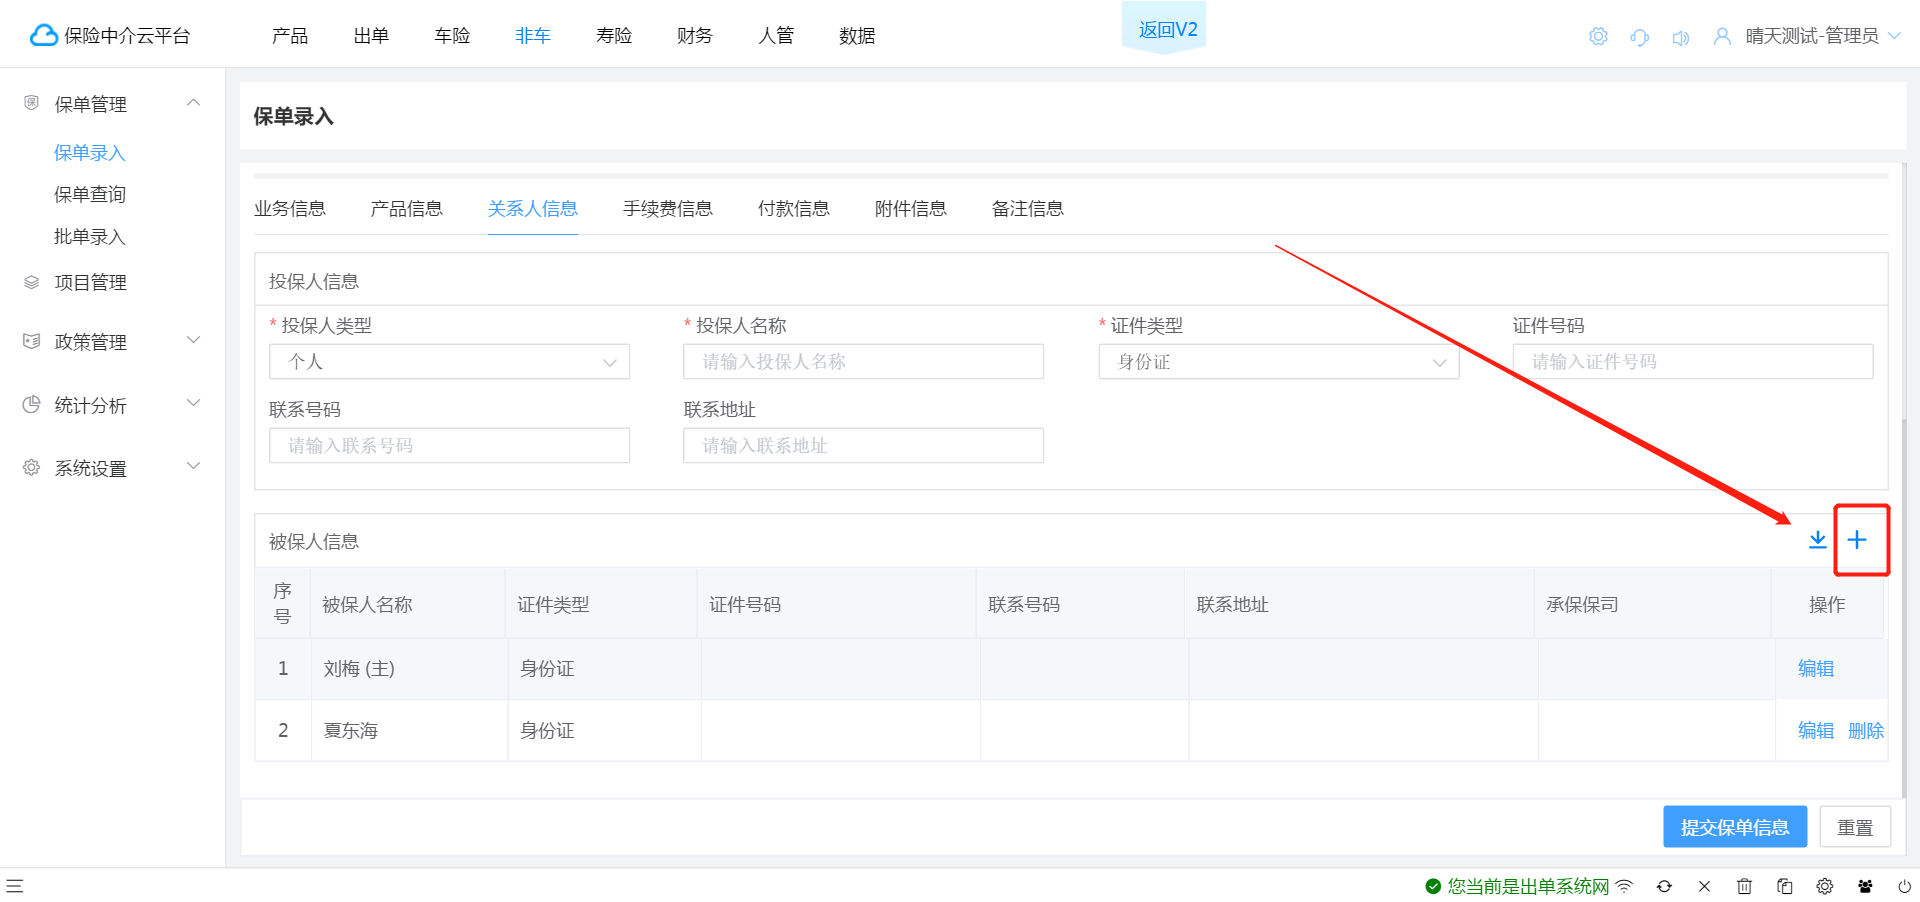The width and height of the screenshot is (1920, 902).
Task: Open top-bar settings gear icon
Action: (x=1598, y=37)
